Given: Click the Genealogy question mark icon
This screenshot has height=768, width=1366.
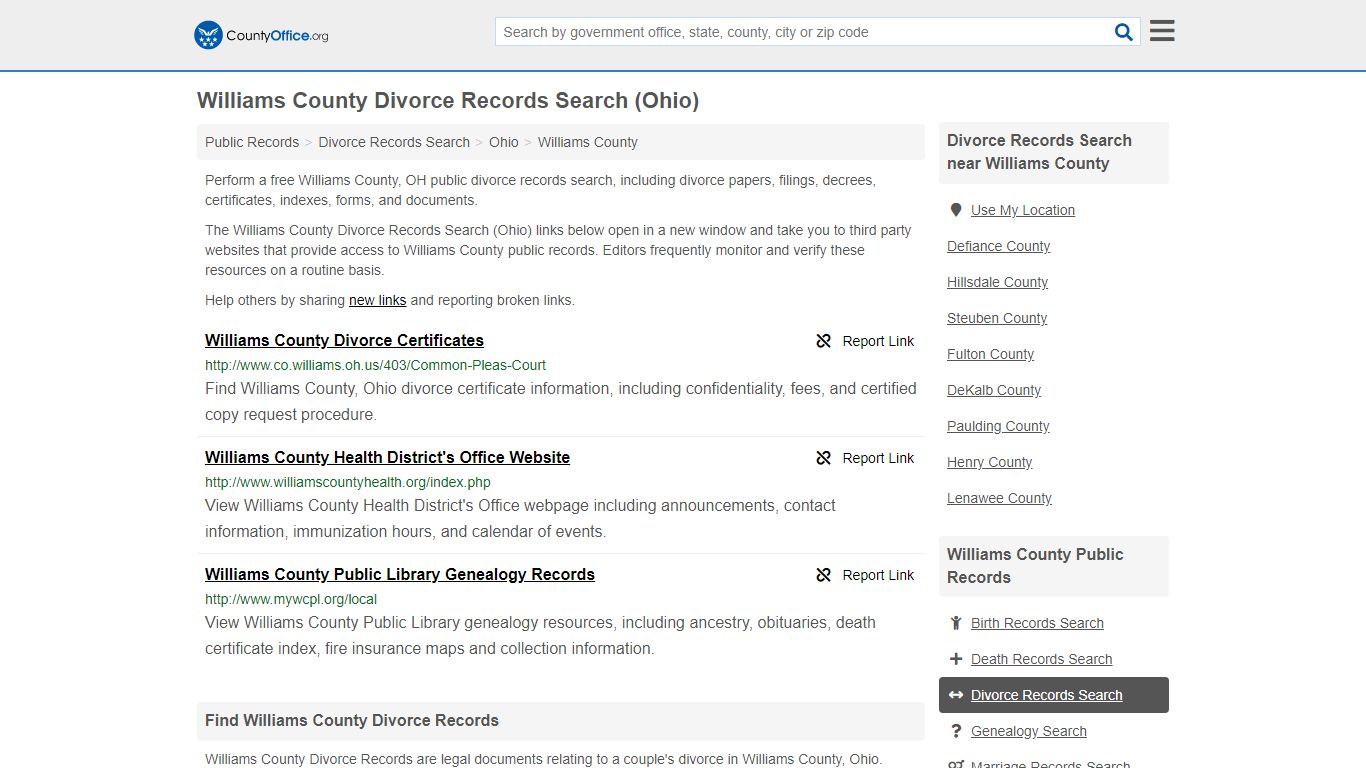Looking at the screenshot, I should pyautogui.click(x=956, y=731).
